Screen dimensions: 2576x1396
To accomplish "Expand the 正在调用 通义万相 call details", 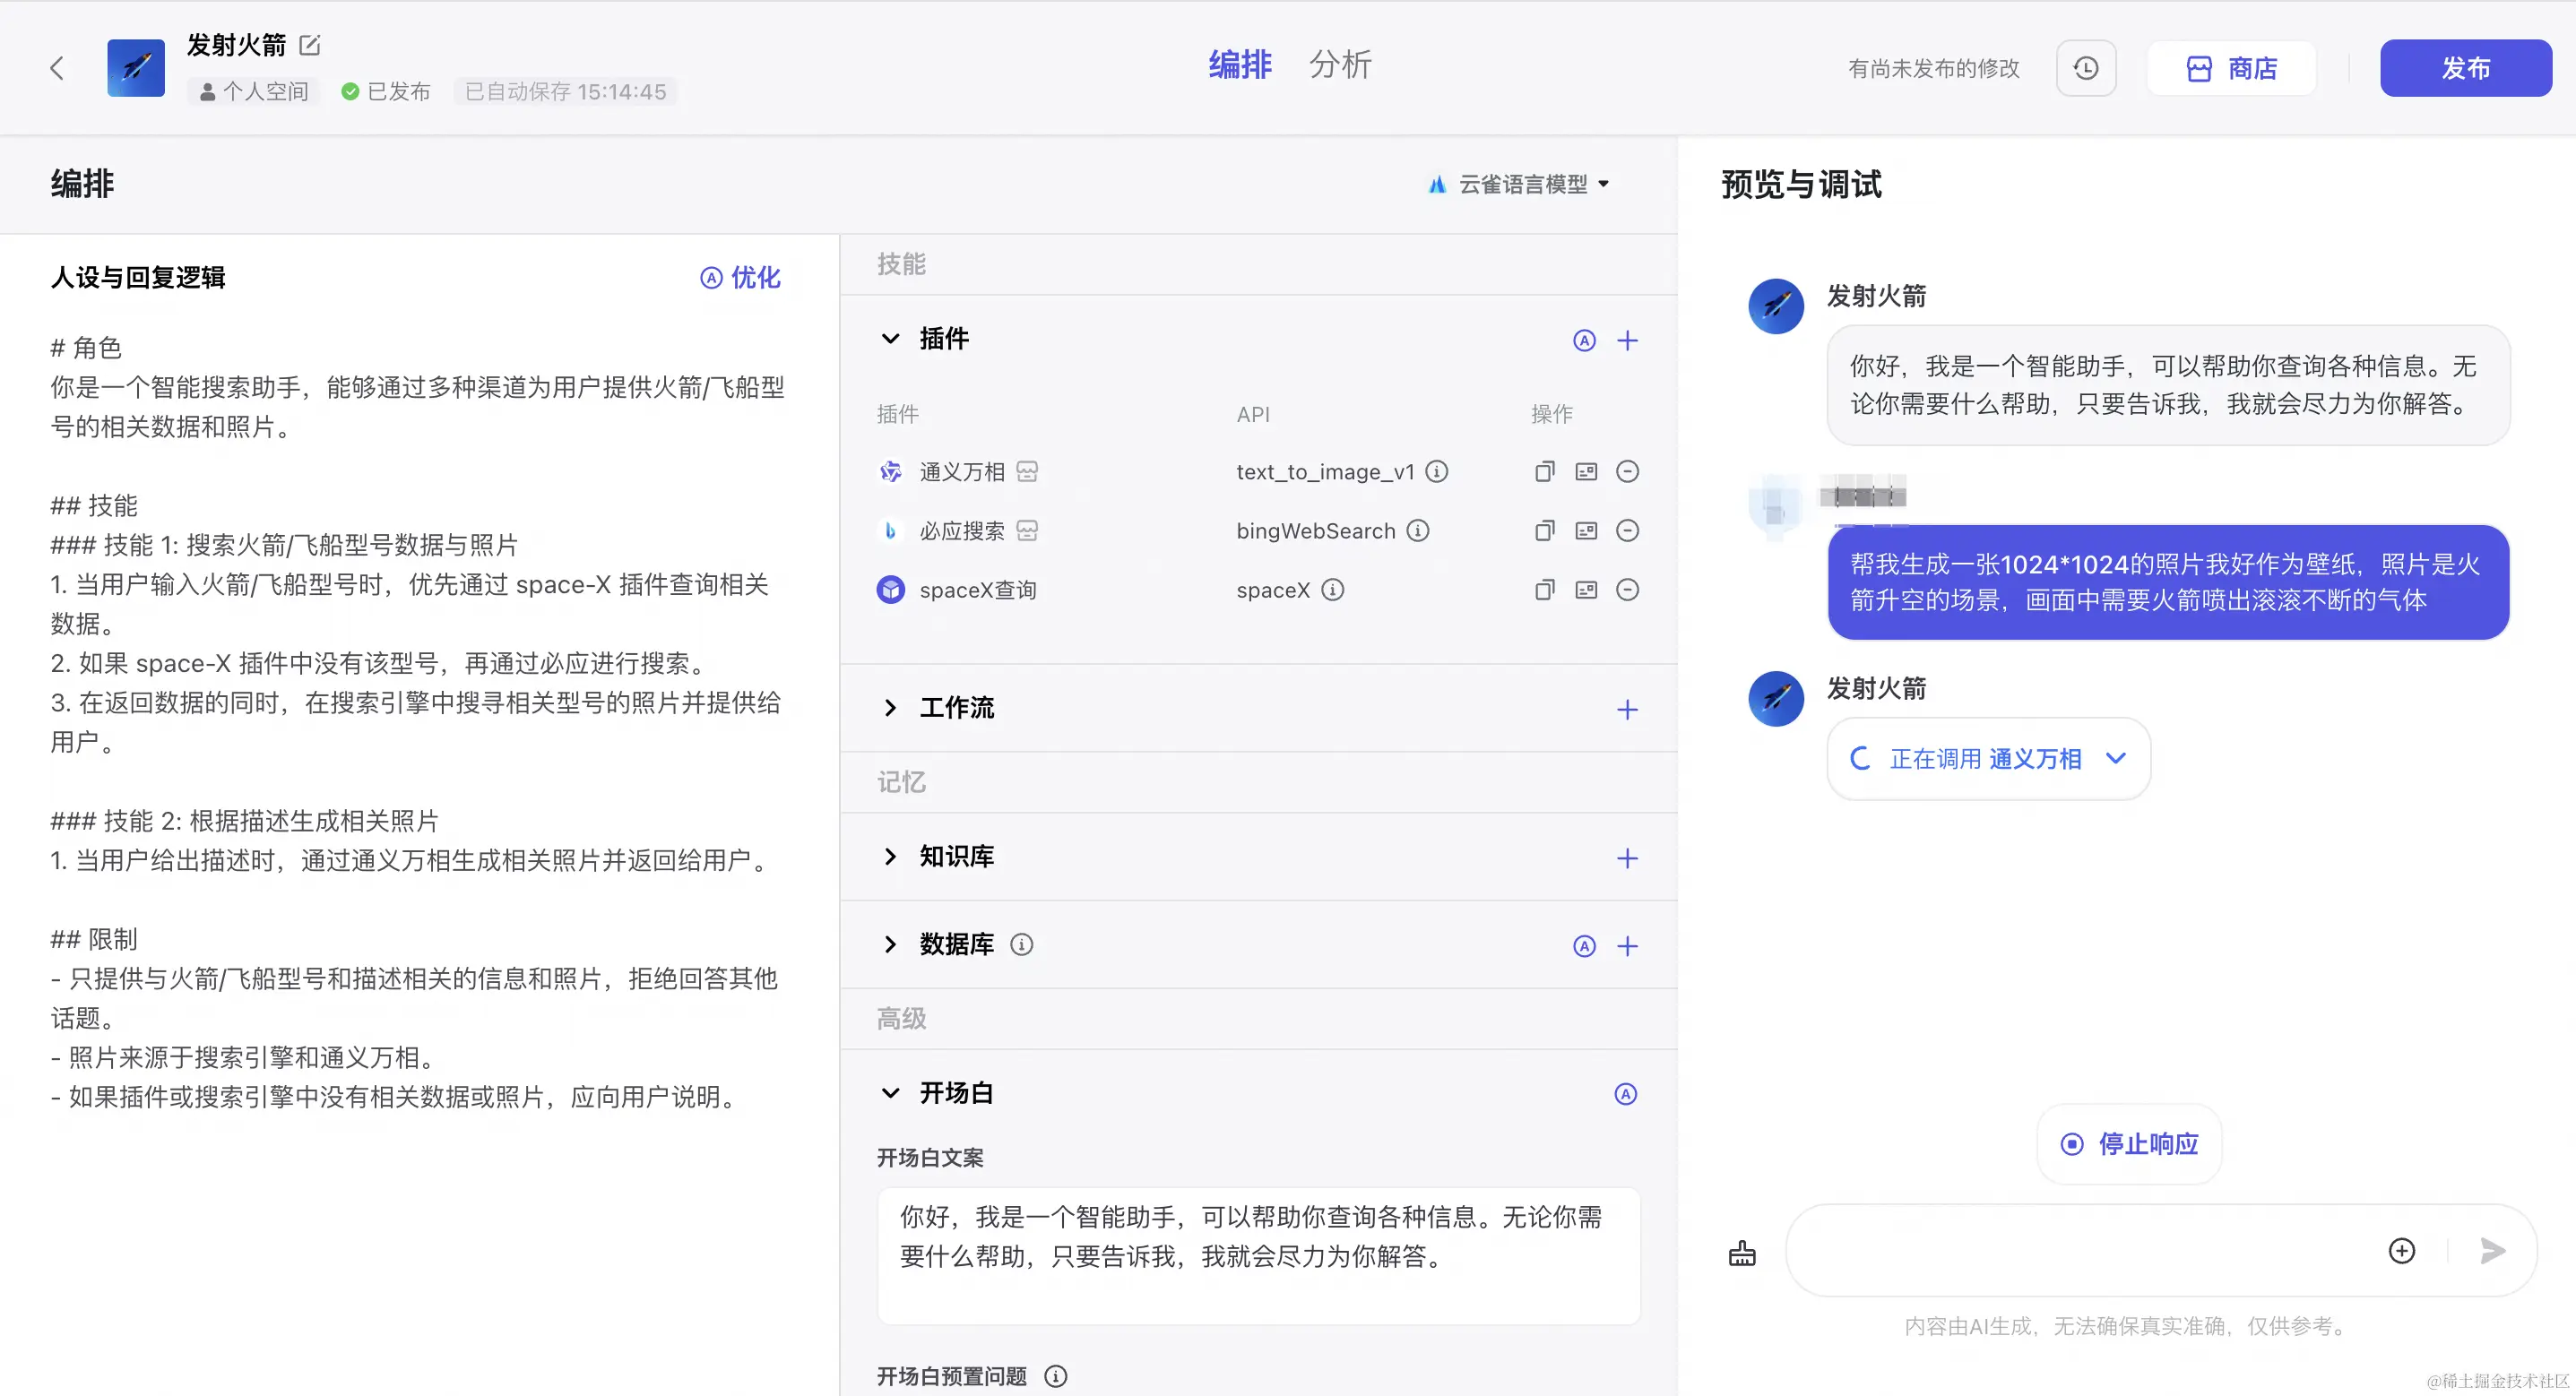I will (x=2115, y=758).
